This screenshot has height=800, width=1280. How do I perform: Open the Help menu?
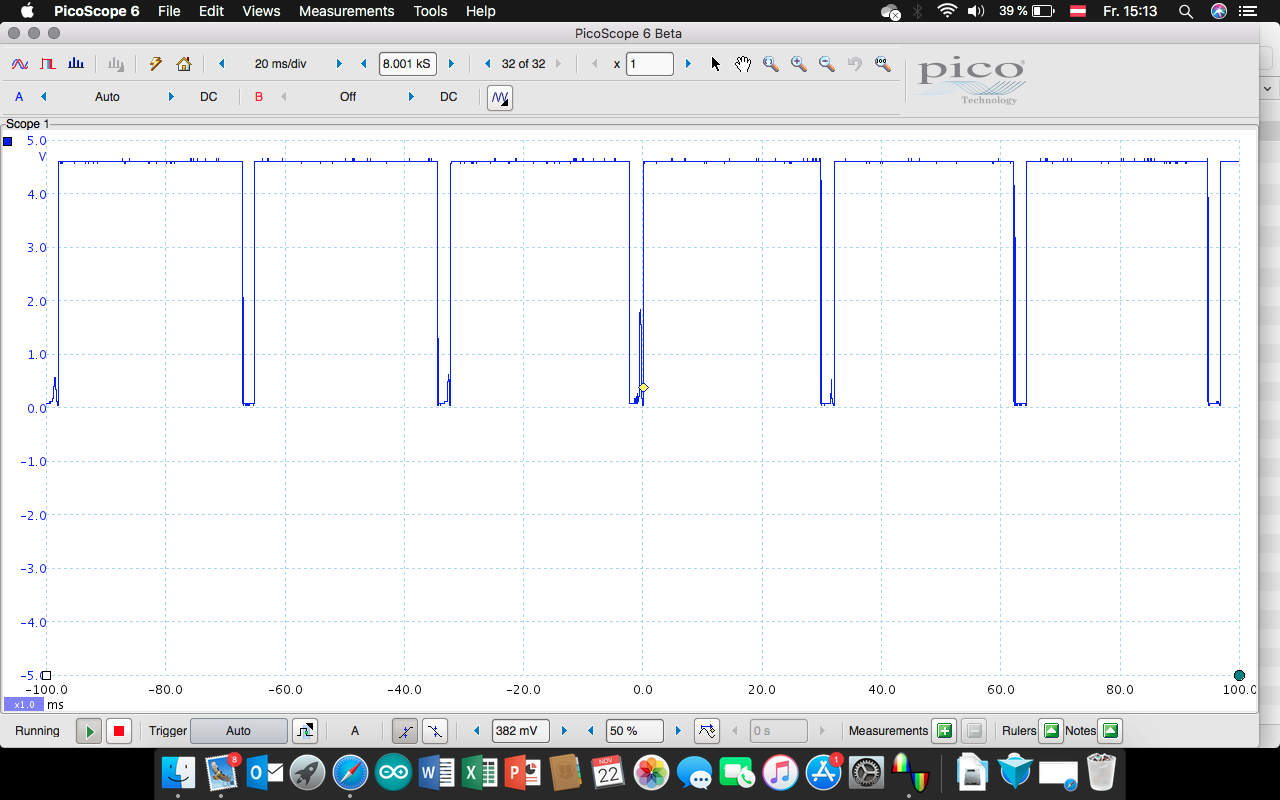(x=480, y=11)
